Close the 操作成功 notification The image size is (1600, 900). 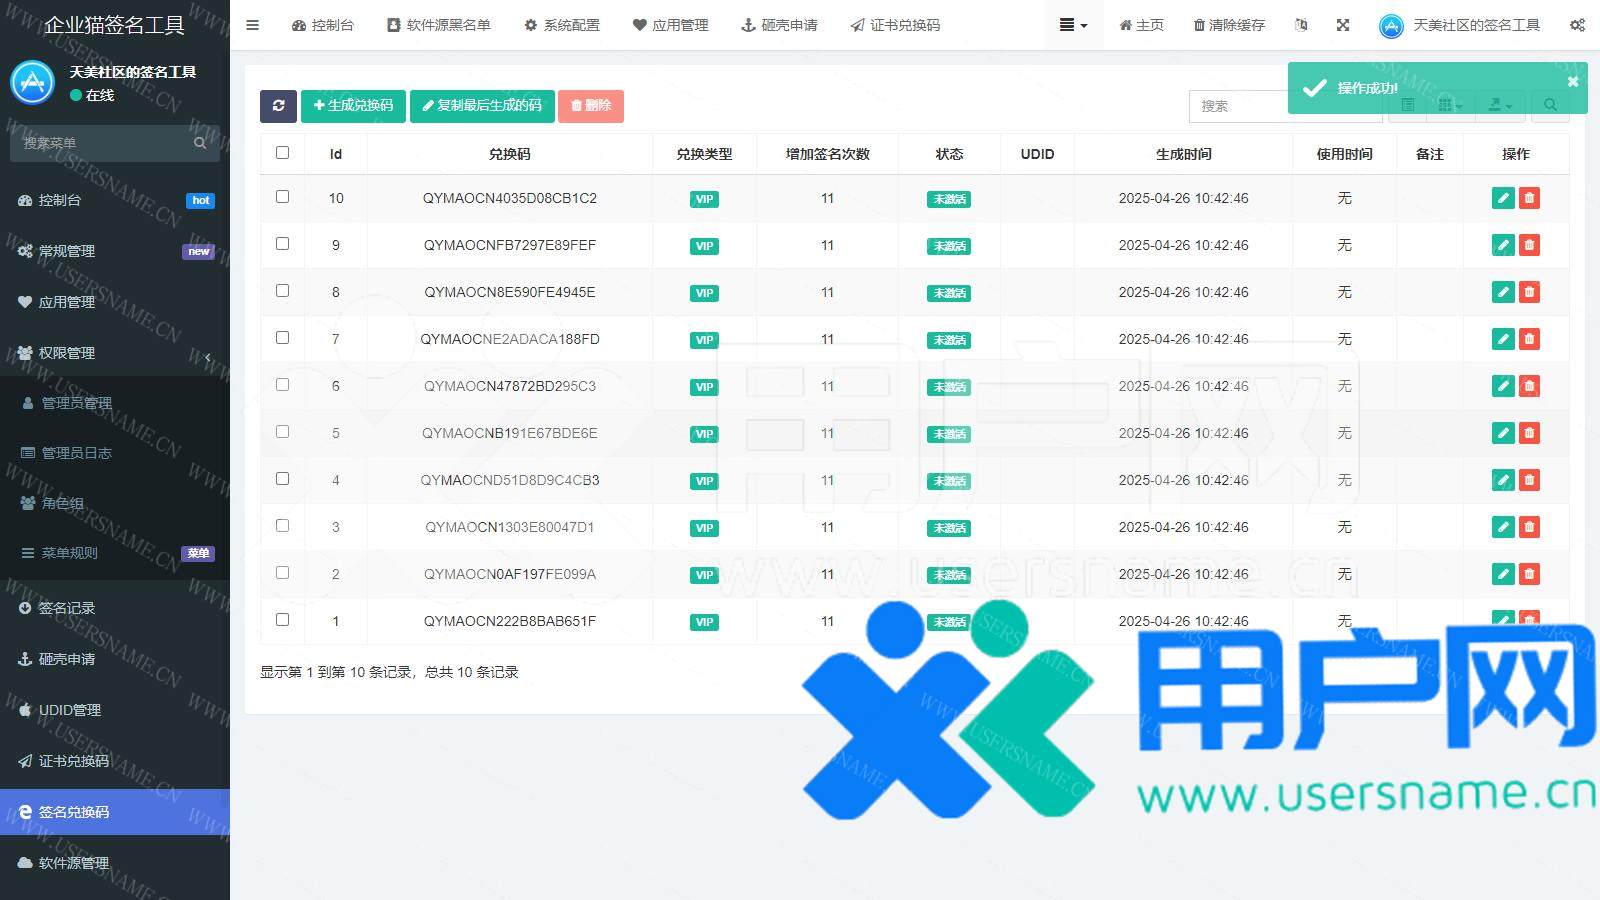pyautogui.click(x=1572, y=81)
